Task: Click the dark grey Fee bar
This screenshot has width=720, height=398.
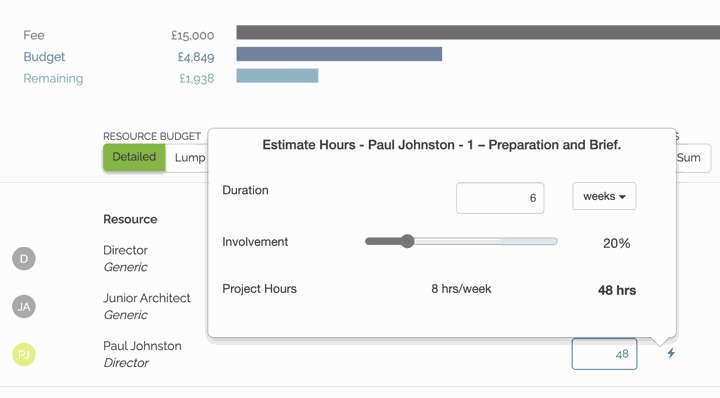Action: pos(478,32)
